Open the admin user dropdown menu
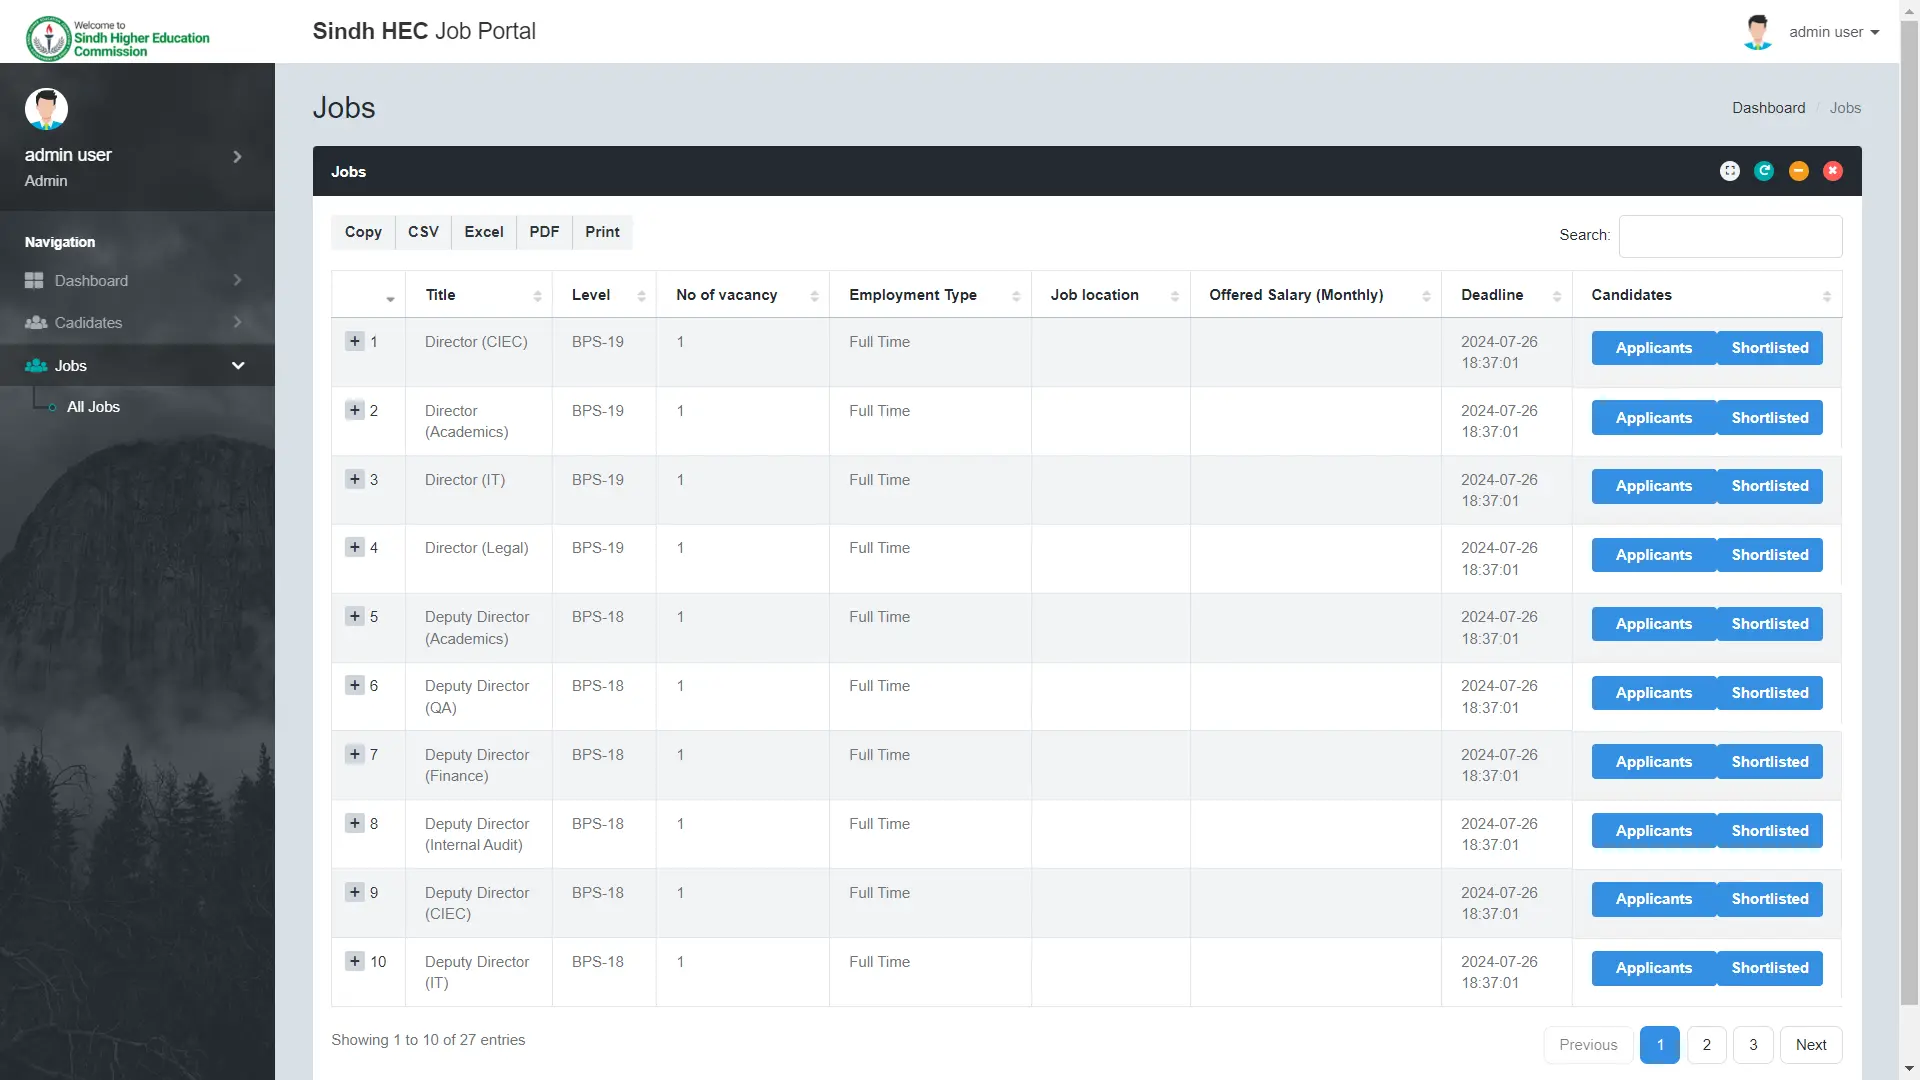Viewport: 1920px width, 1080px height. 1833,32
